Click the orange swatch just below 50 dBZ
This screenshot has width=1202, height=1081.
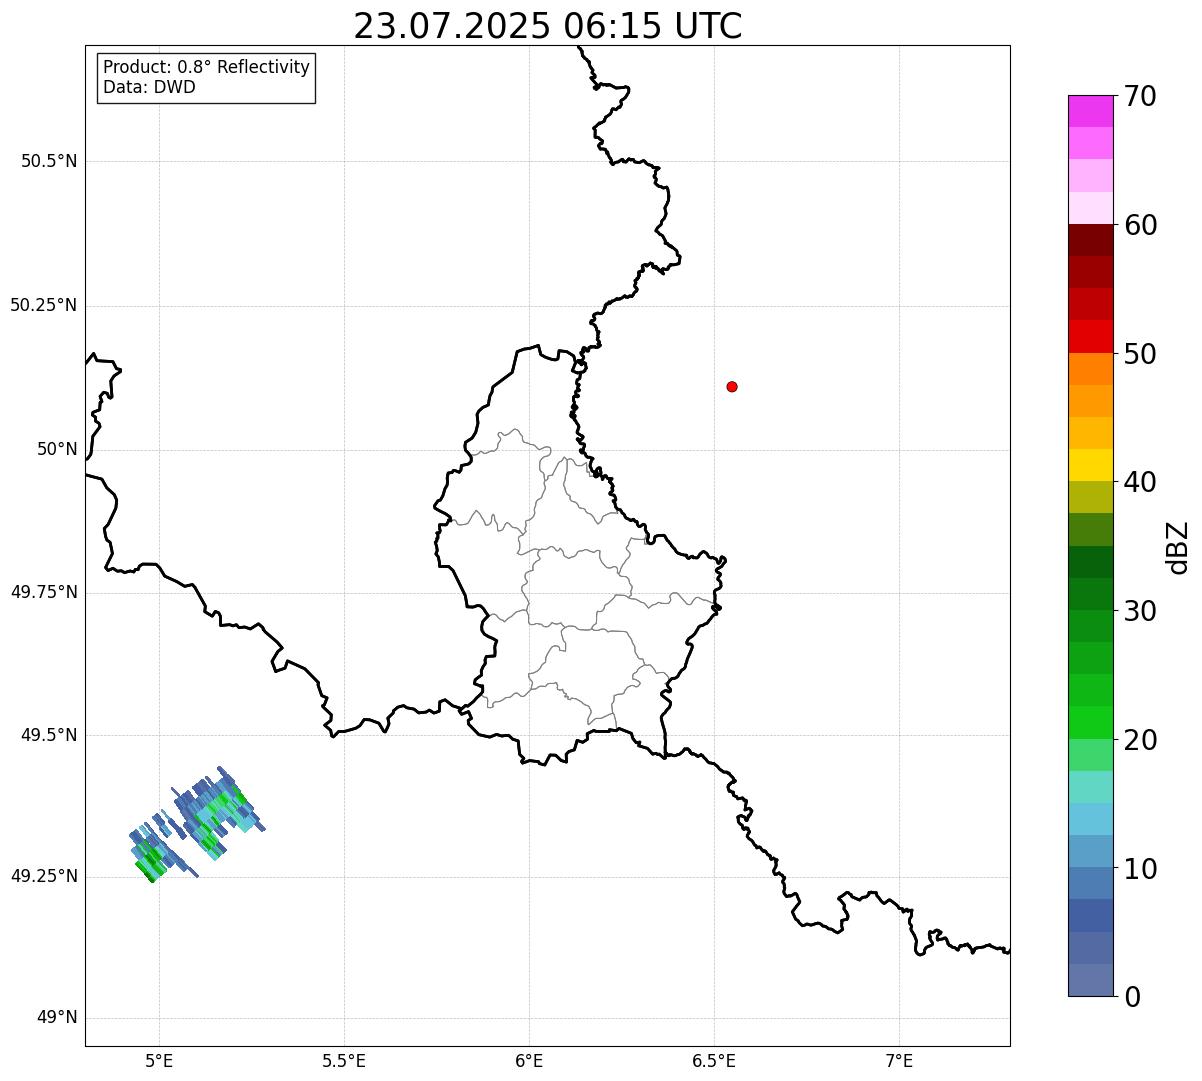[x=1091, y=369]
